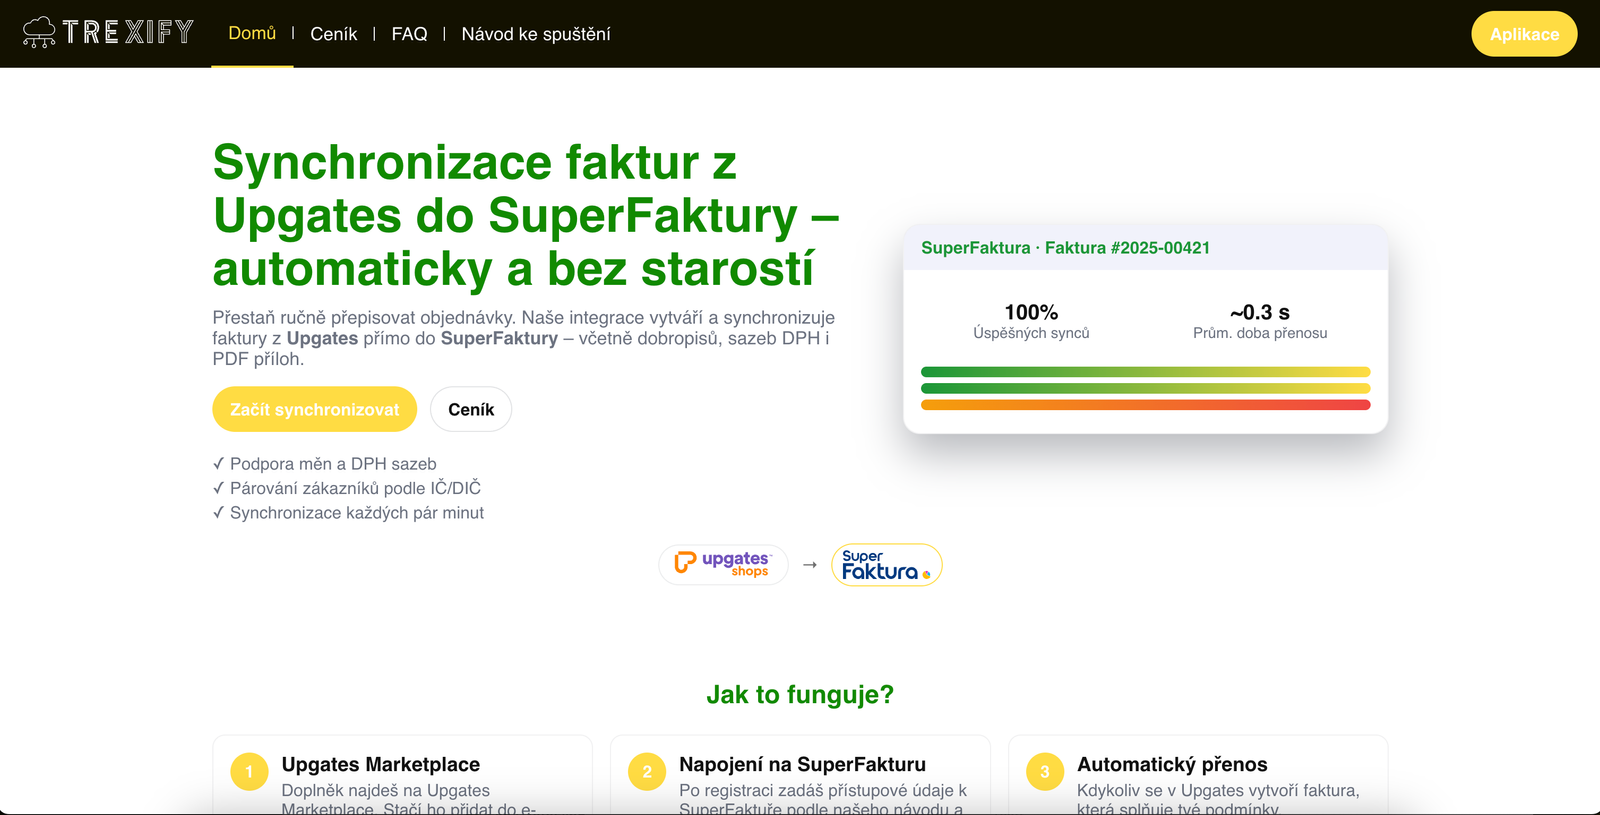Image resolution: width=1600 pixels, height=815 pixels.
Task: Click step 2 yellow number circle
Action: pyautogui.click(x=647, y=771)
